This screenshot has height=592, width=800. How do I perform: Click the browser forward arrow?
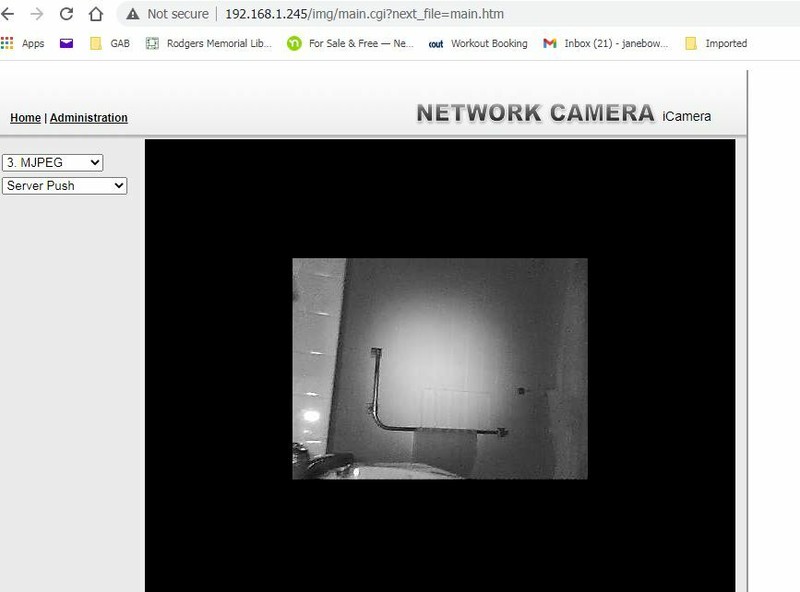pyautogui.click(x=37, y=14)
